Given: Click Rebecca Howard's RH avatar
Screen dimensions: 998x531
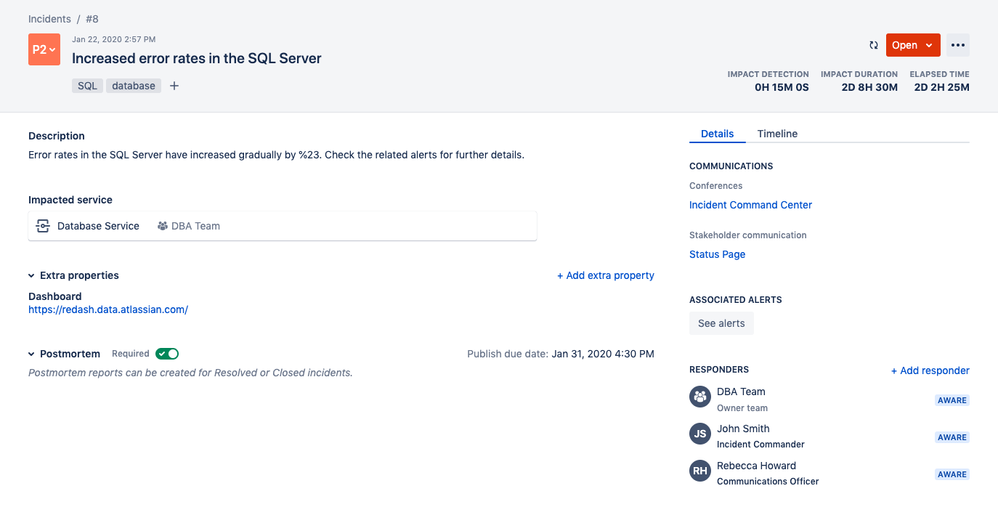Looking at the screenshot, I should point(700,471).
